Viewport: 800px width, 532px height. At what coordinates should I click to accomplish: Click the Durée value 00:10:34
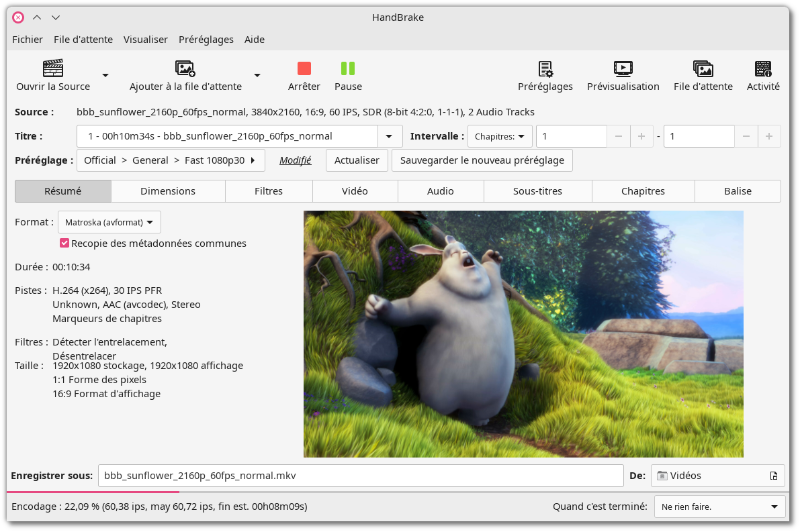[71, 267]
